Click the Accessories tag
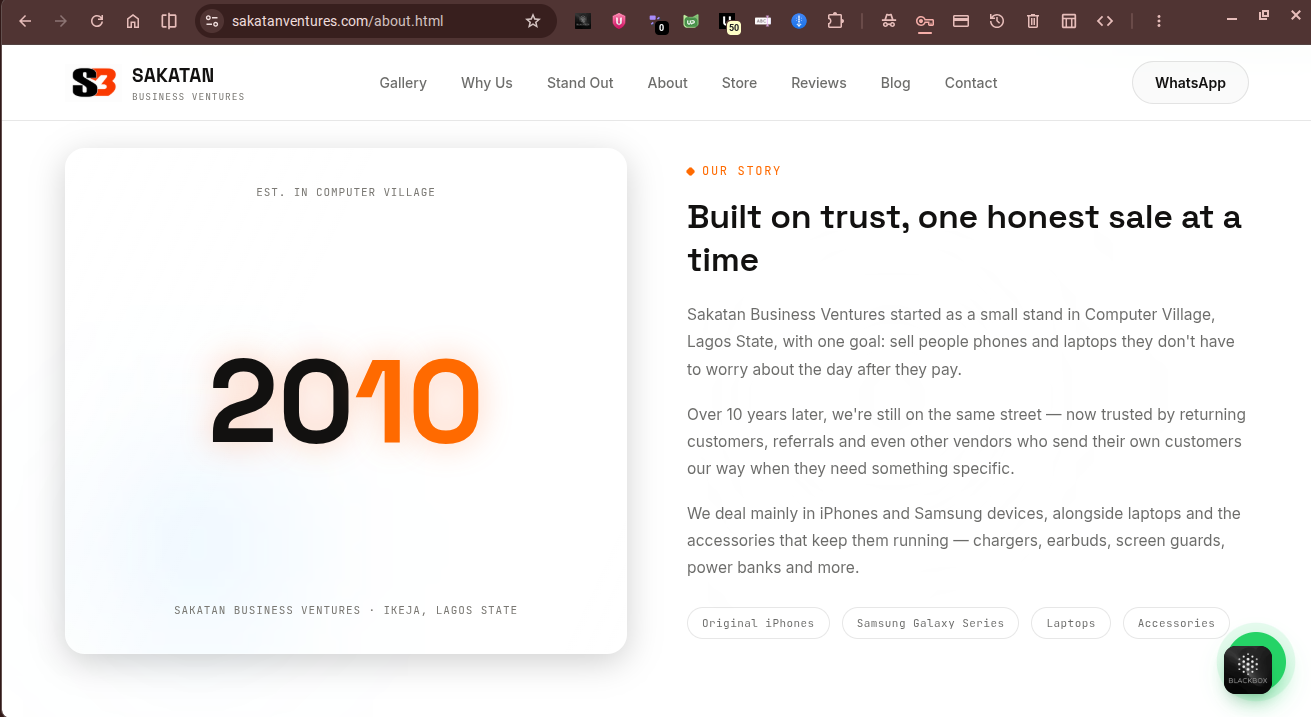This screenshot has height=717, width=1311. pyautogui.click(x=1176, y=623)
